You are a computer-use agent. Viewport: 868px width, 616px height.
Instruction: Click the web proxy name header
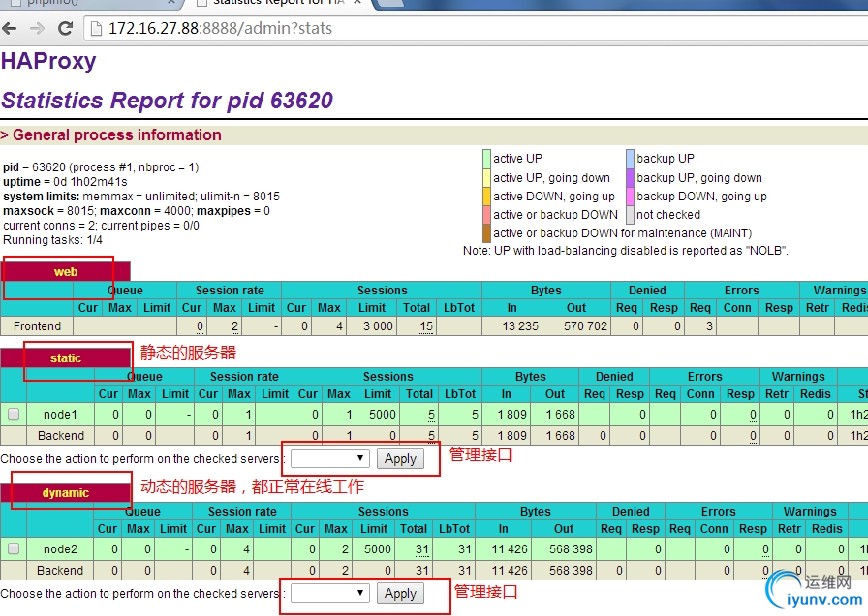click(x=65, y=272)
